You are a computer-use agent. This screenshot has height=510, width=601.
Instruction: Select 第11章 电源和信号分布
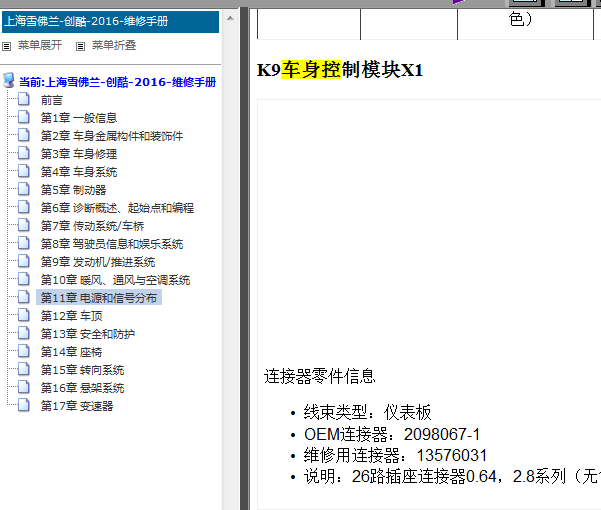(99, 298)
